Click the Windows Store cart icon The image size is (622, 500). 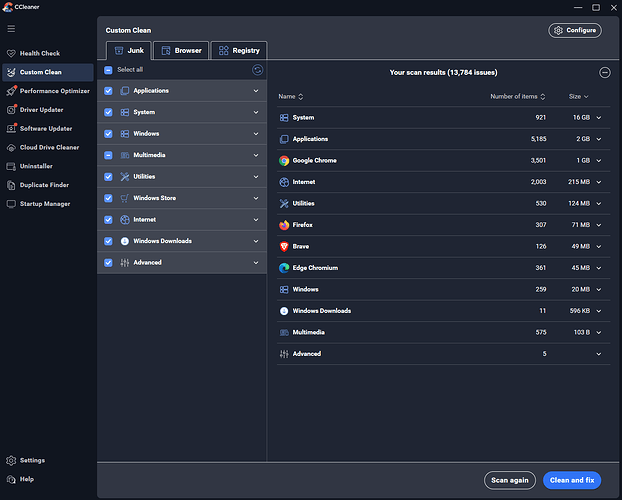click(x=125, y=198)
